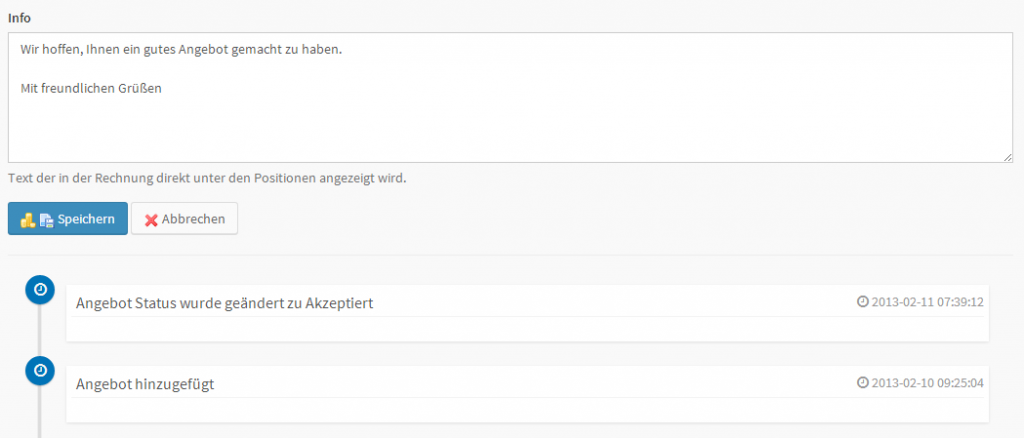Click the blue clock marker for Akzeptiert entry
Image resolution: width=1024 pixels, height=438 pixels.
click(x=39, y=289)
